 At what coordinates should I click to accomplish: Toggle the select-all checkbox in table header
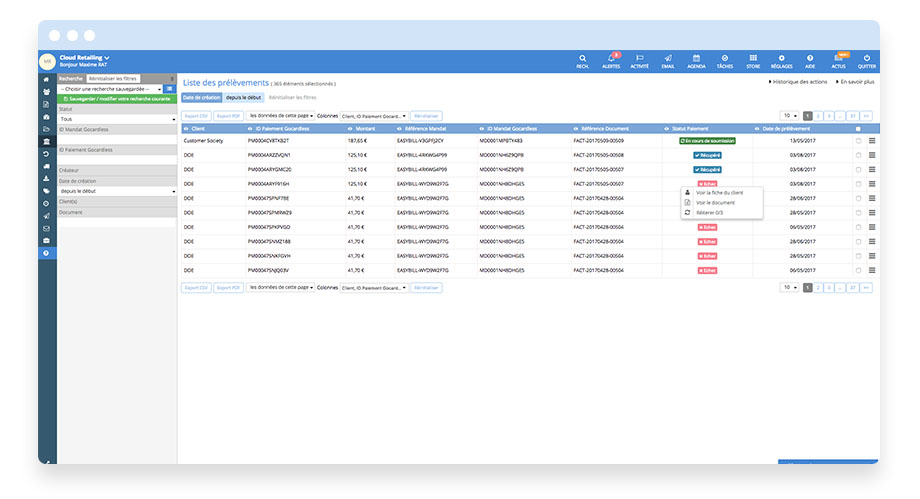click(857, 129)
